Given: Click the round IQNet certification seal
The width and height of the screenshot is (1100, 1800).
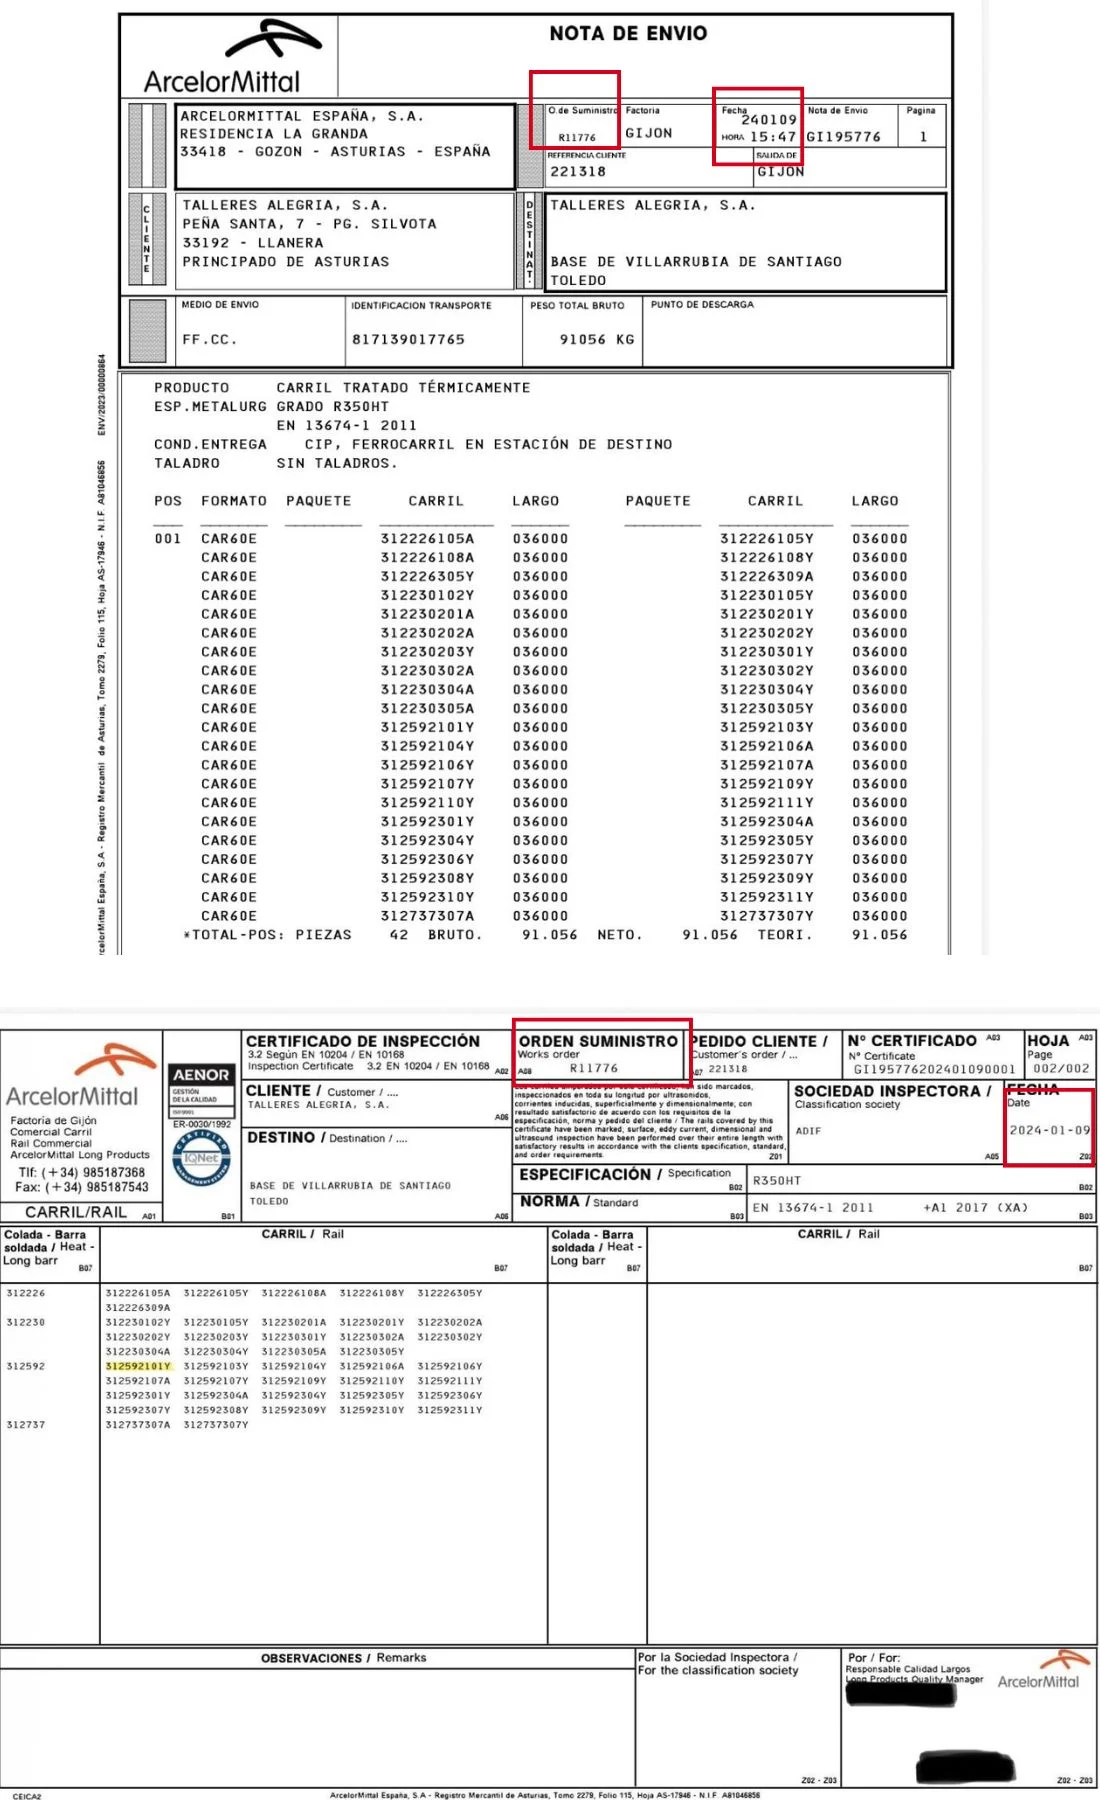Looking at the screenshot, I should coord(201,1158).
